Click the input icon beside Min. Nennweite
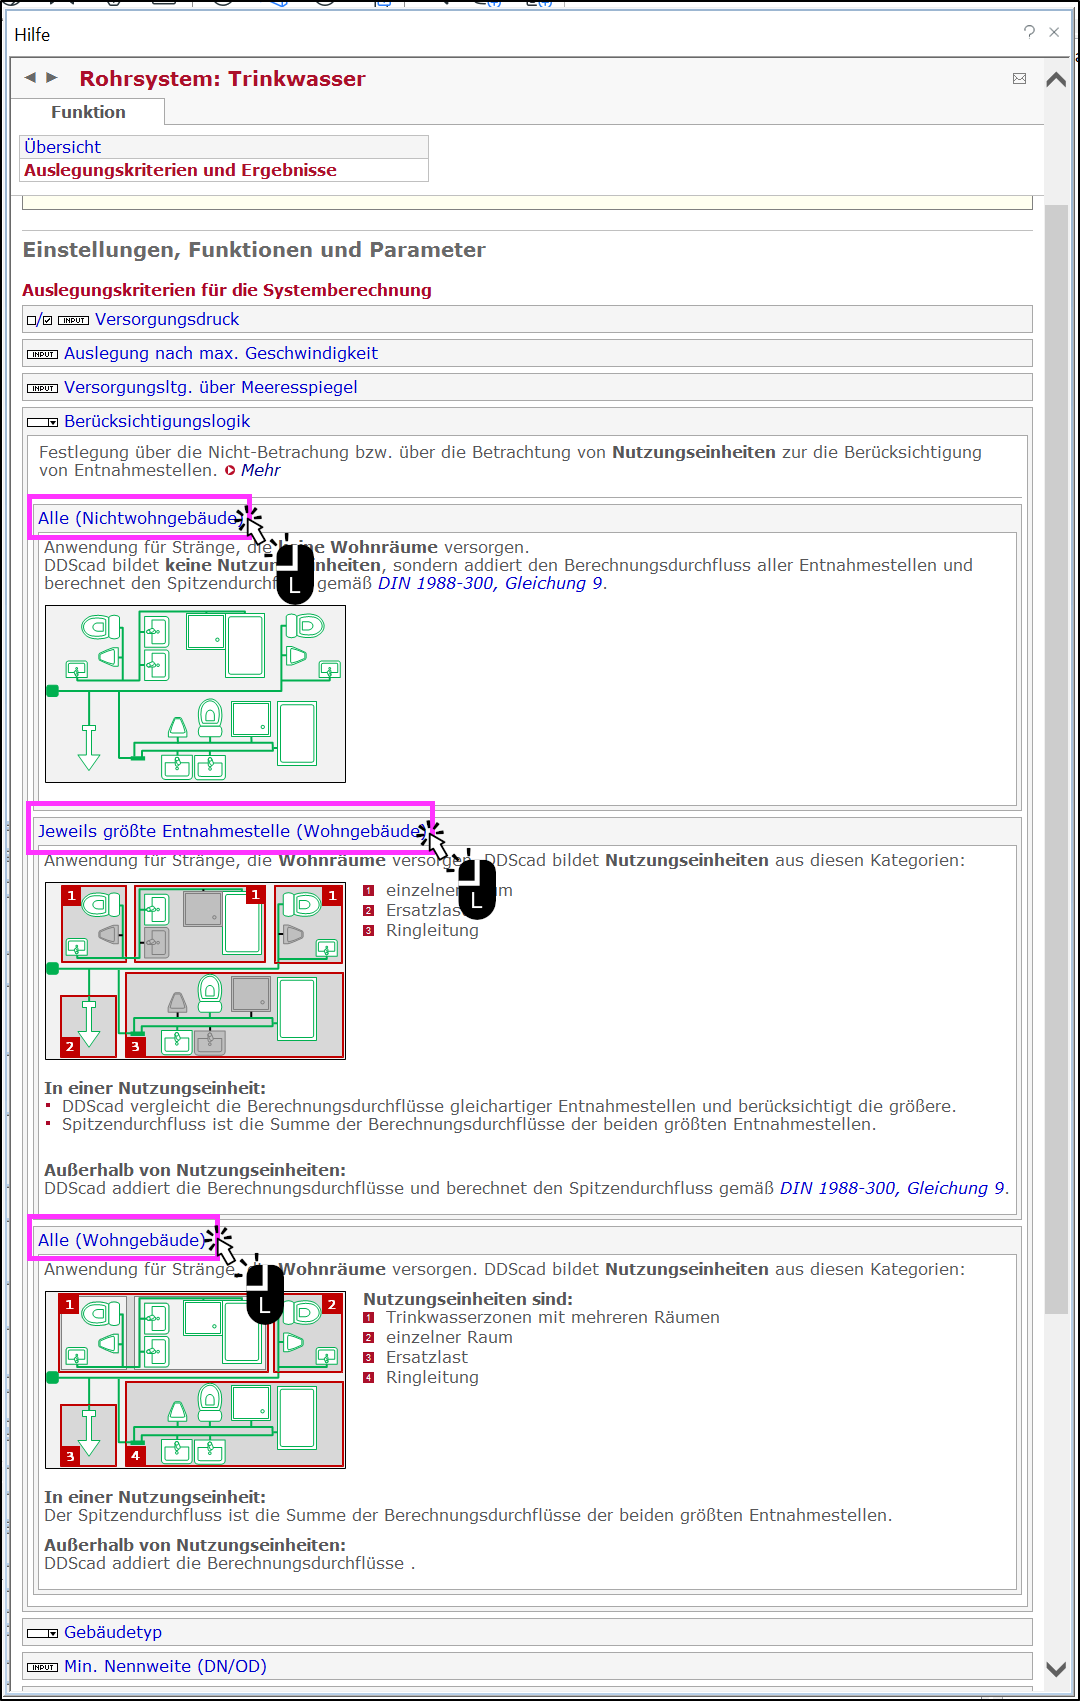The image size is (1080, 1701). [x=43, y=1667]
